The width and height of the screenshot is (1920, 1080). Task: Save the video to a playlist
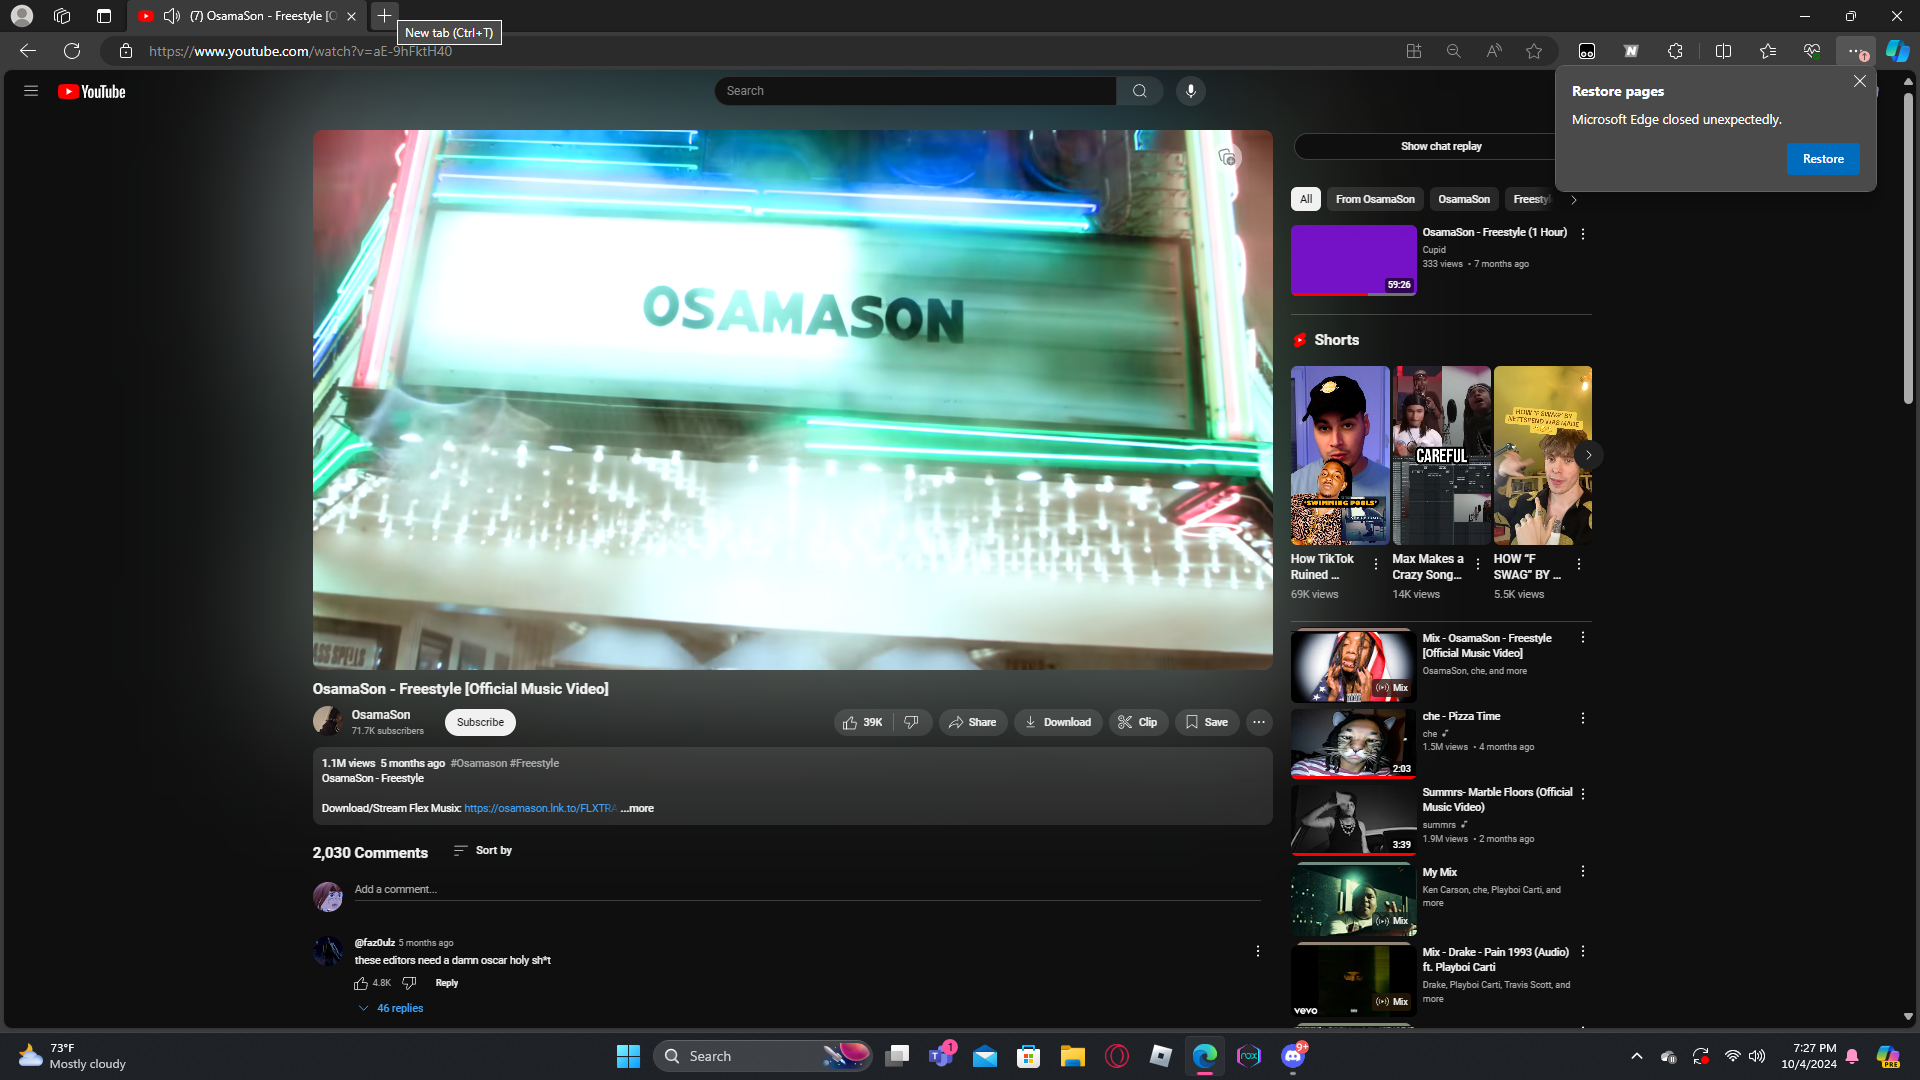1207,722
